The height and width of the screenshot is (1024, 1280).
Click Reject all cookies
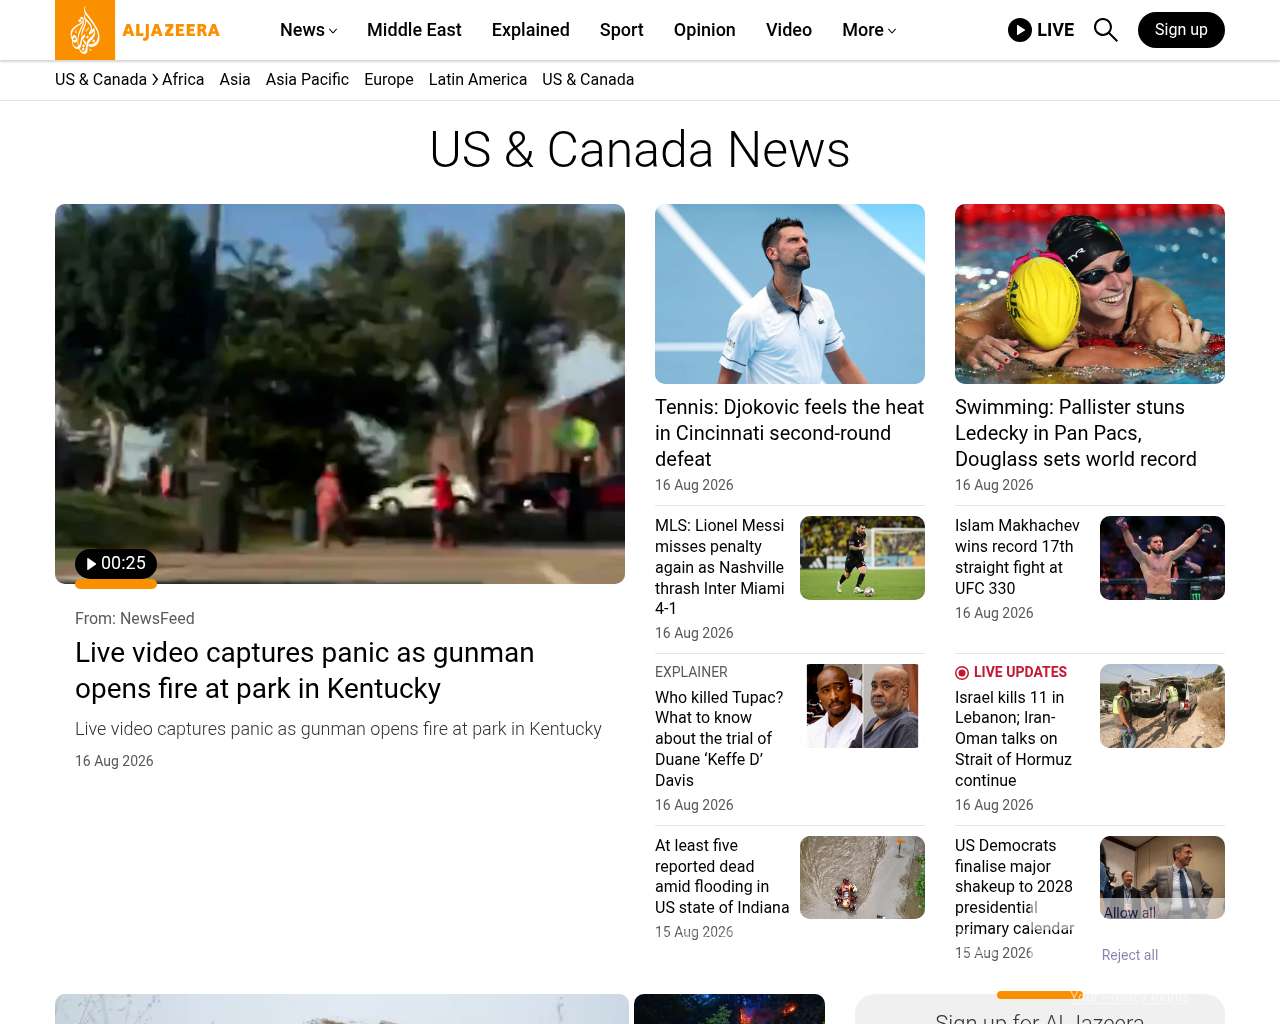coord(1130,955)
